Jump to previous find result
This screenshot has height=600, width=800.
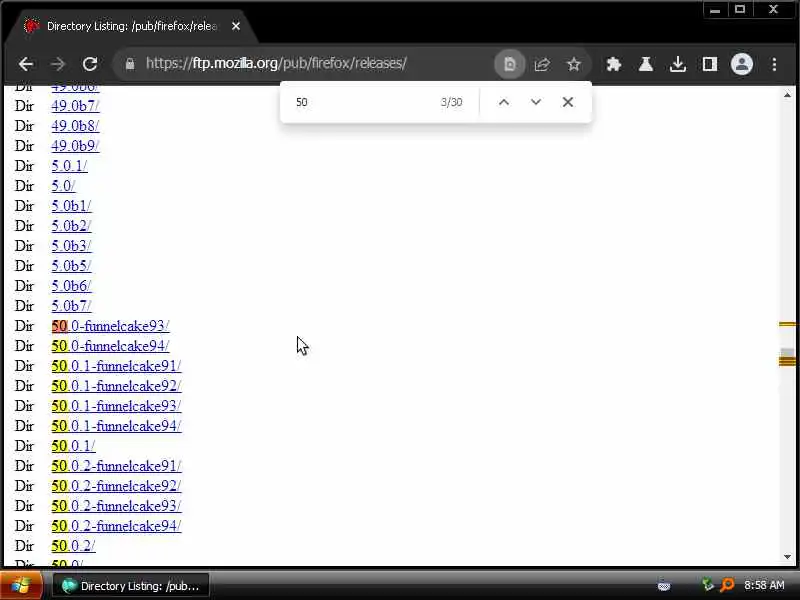coord(504,102)
